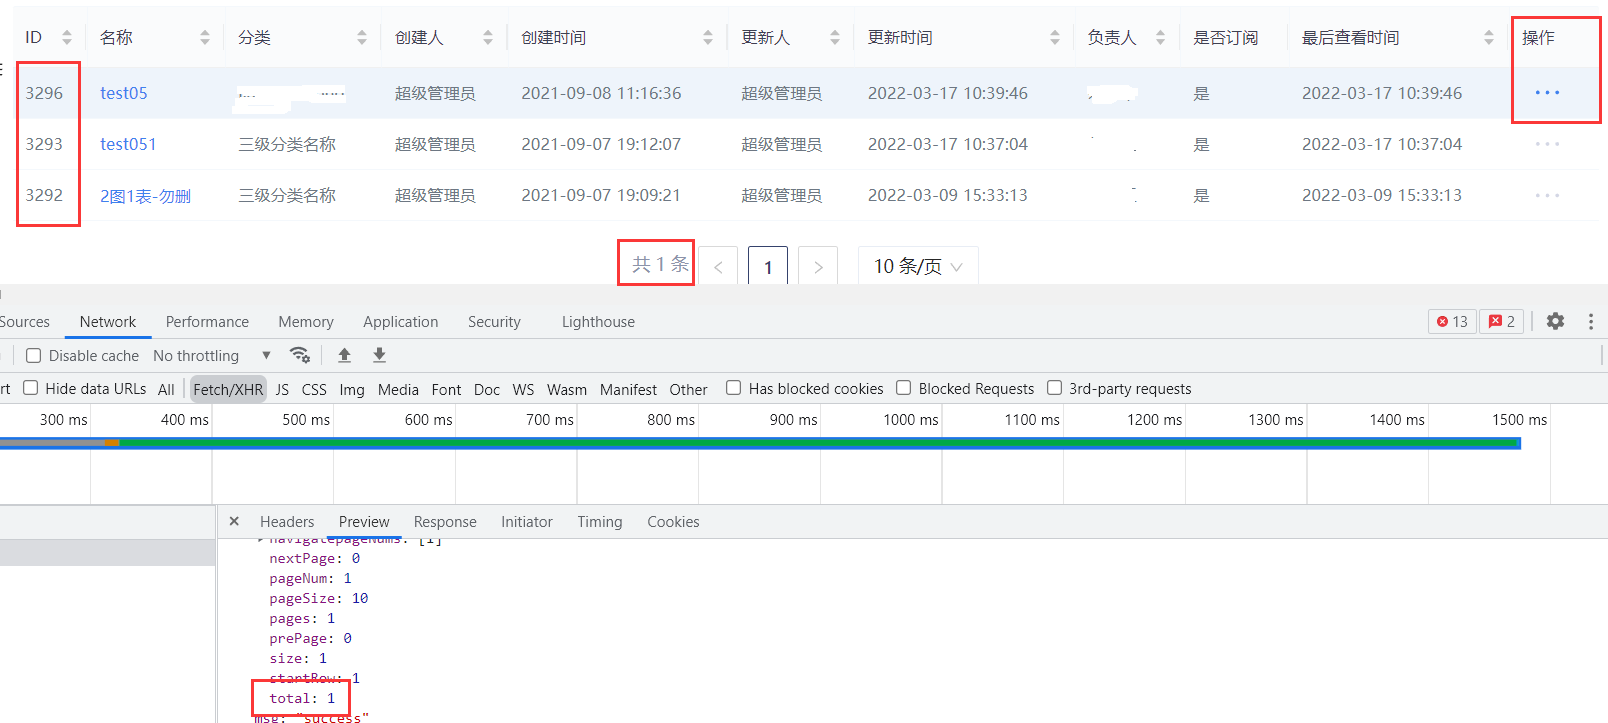
Task: Open actions menu for row test05
Action: (x=1547, y=93)
